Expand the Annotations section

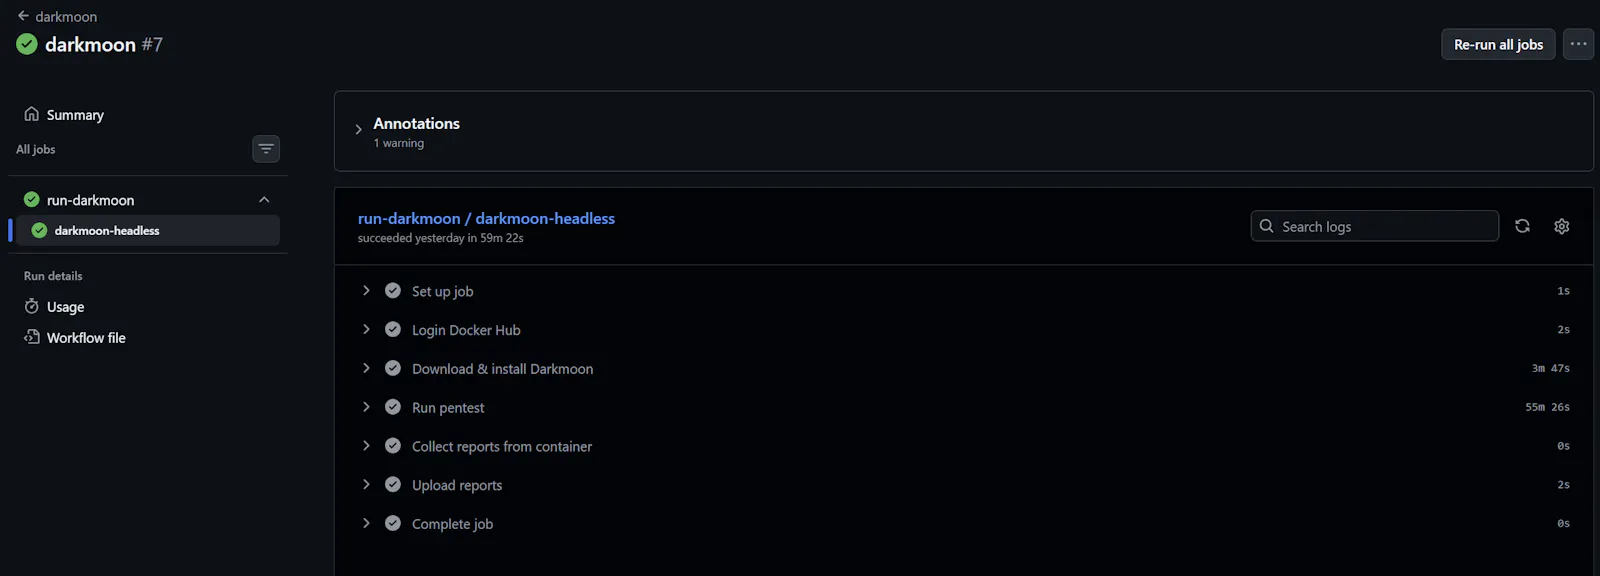[x=358, y=130]
